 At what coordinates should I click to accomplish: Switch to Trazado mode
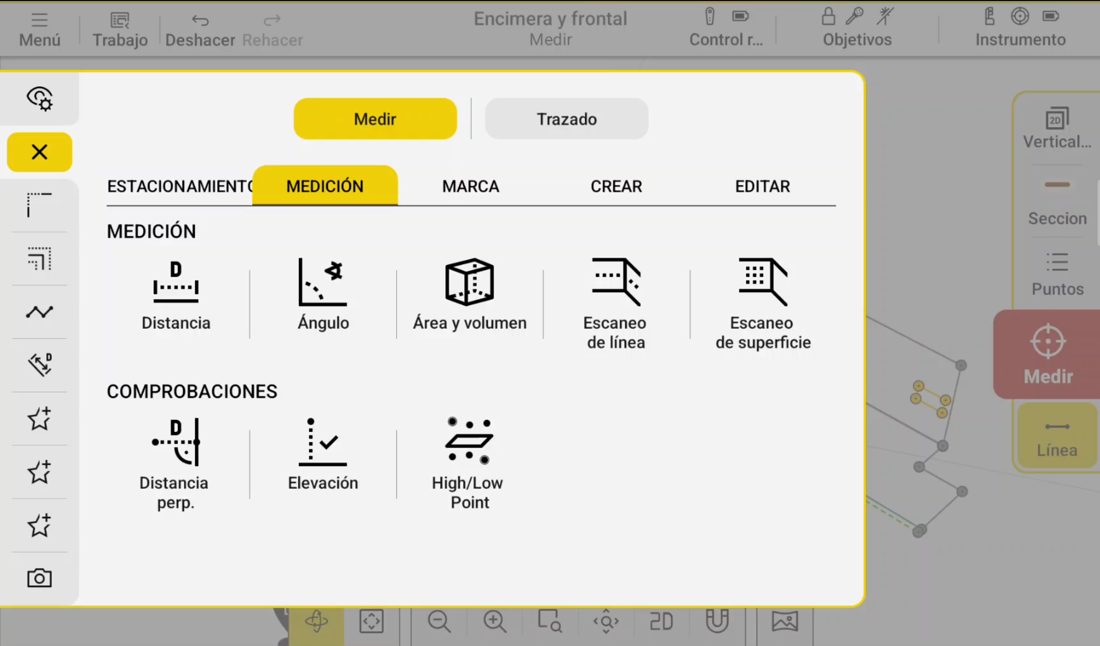tap(567, 119)
